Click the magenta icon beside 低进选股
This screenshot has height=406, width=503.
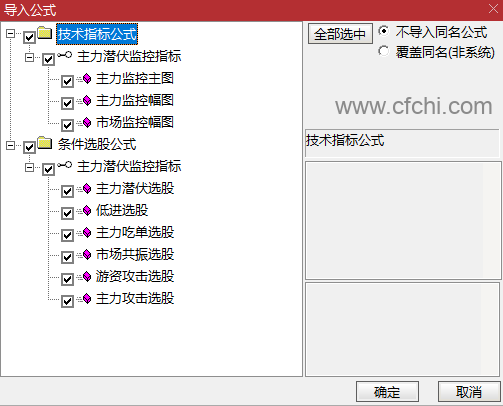coord(87,210)
